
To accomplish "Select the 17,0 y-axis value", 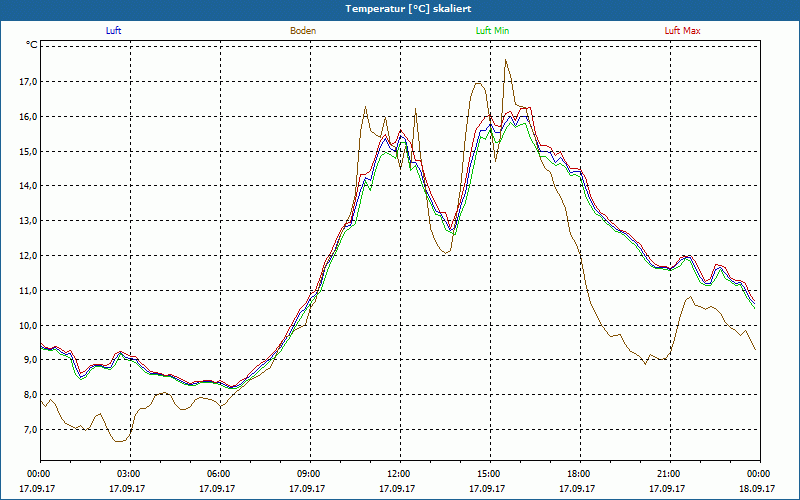I will tap(29, 82).
